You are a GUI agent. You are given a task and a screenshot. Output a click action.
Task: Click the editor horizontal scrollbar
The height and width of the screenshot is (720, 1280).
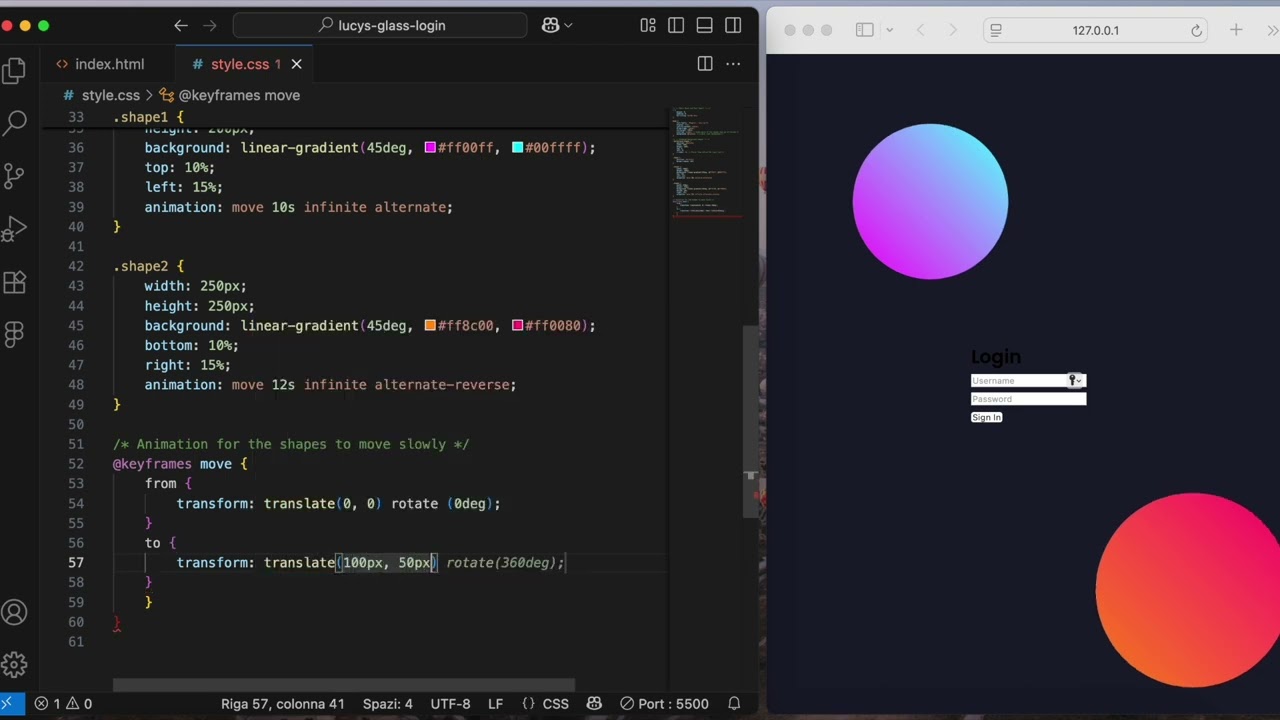tap(343, 686)
